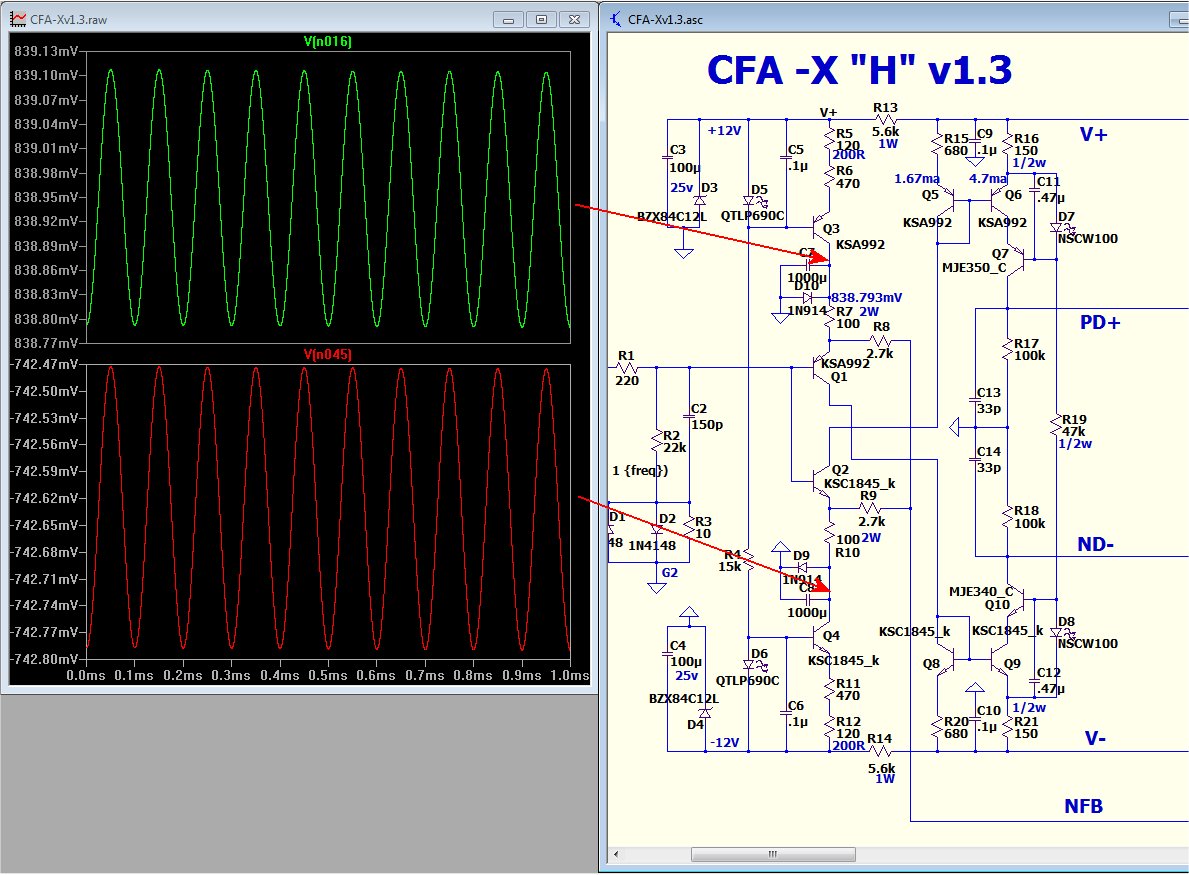
Task: Select the R8 resistor label
Action: 881,326
